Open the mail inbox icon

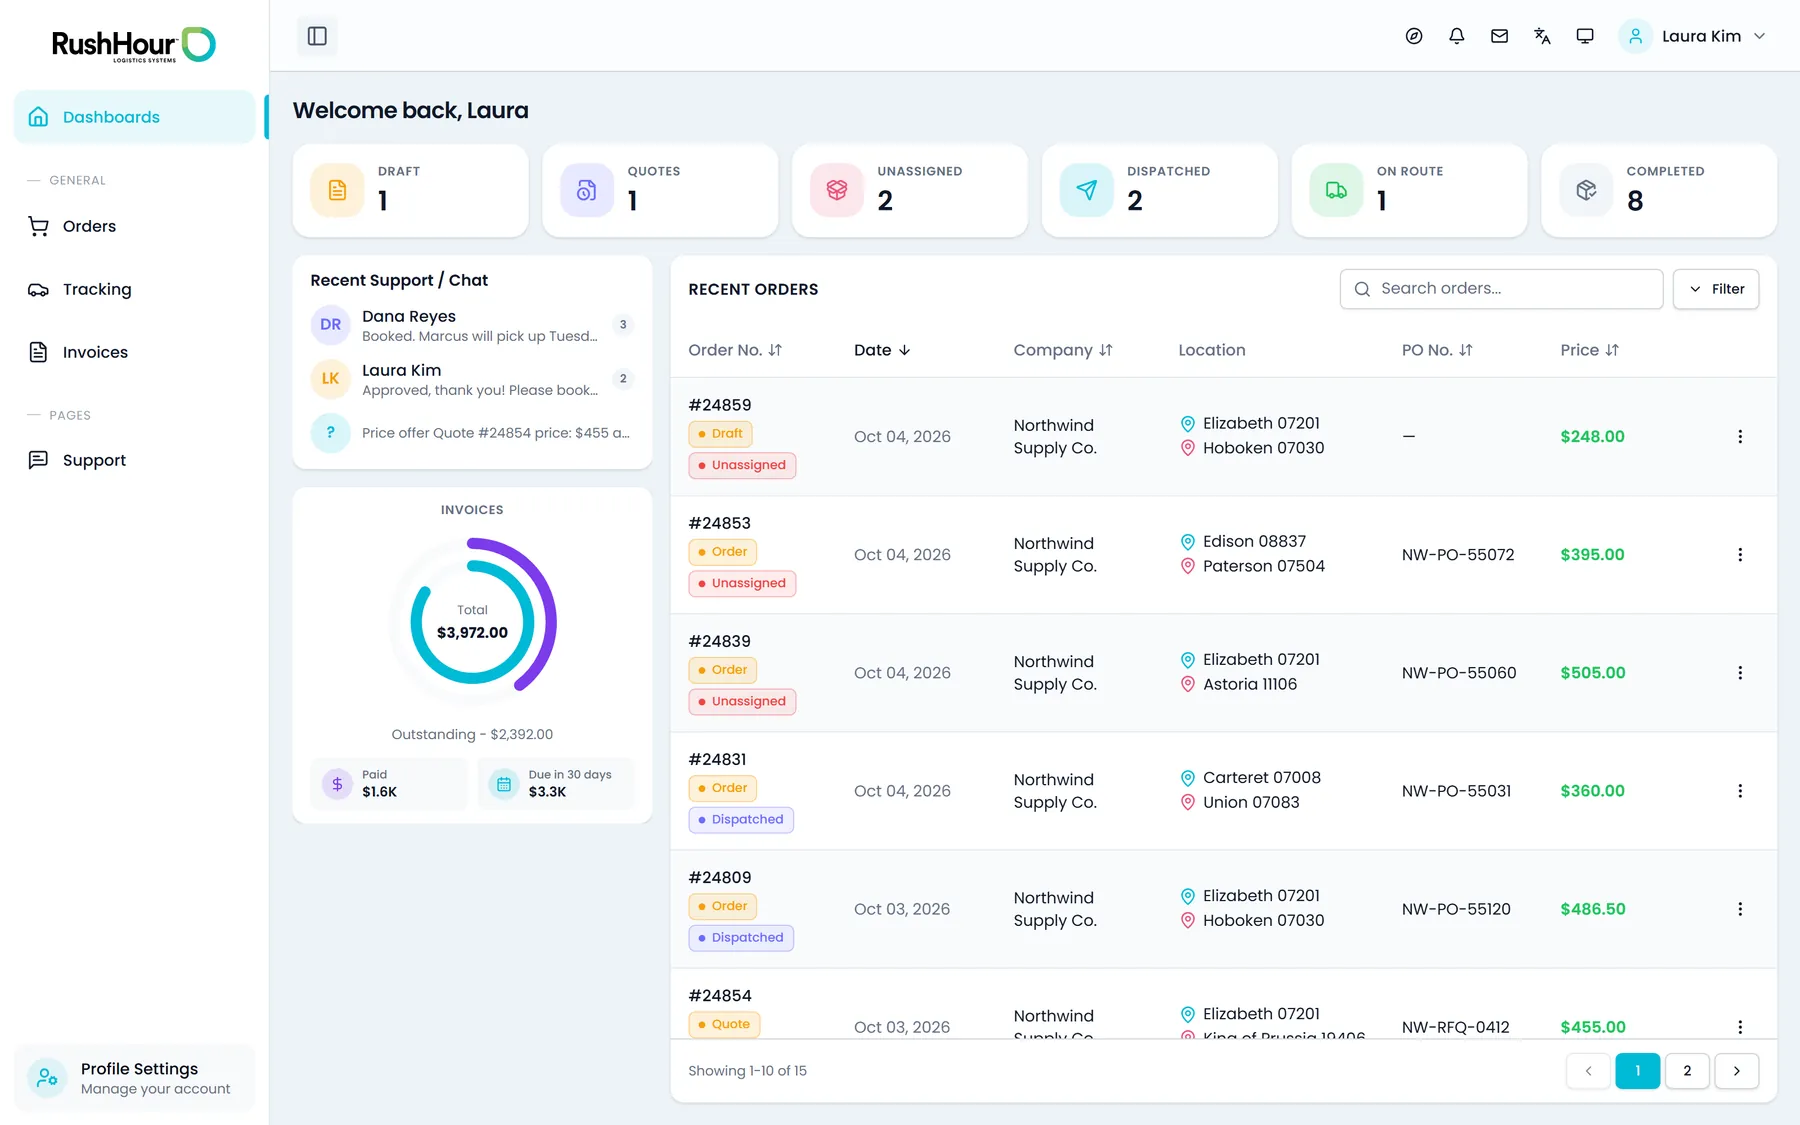[x=1499, y=36]
